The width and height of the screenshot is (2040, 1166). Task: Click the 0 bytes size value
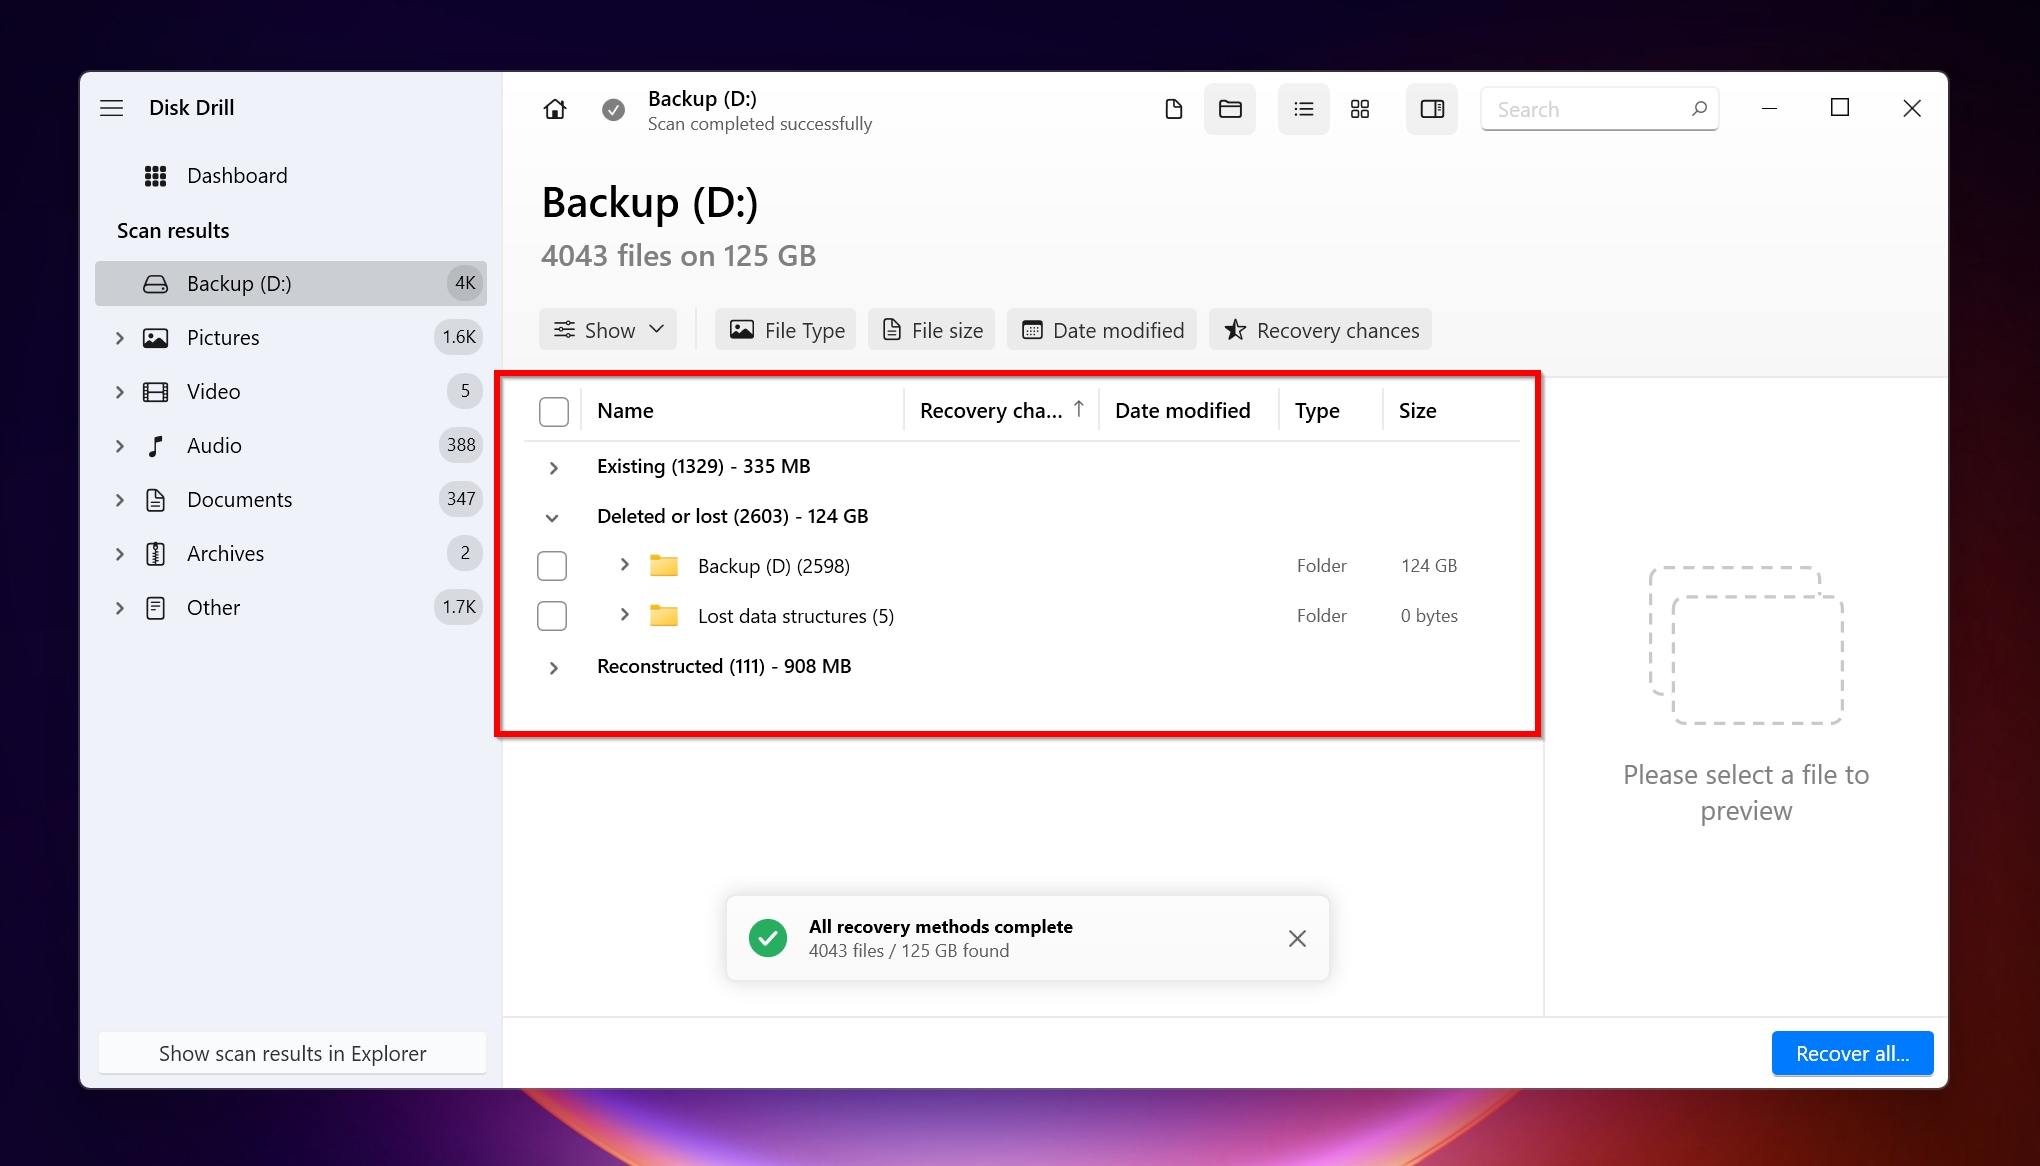(x=1429, y=616)
